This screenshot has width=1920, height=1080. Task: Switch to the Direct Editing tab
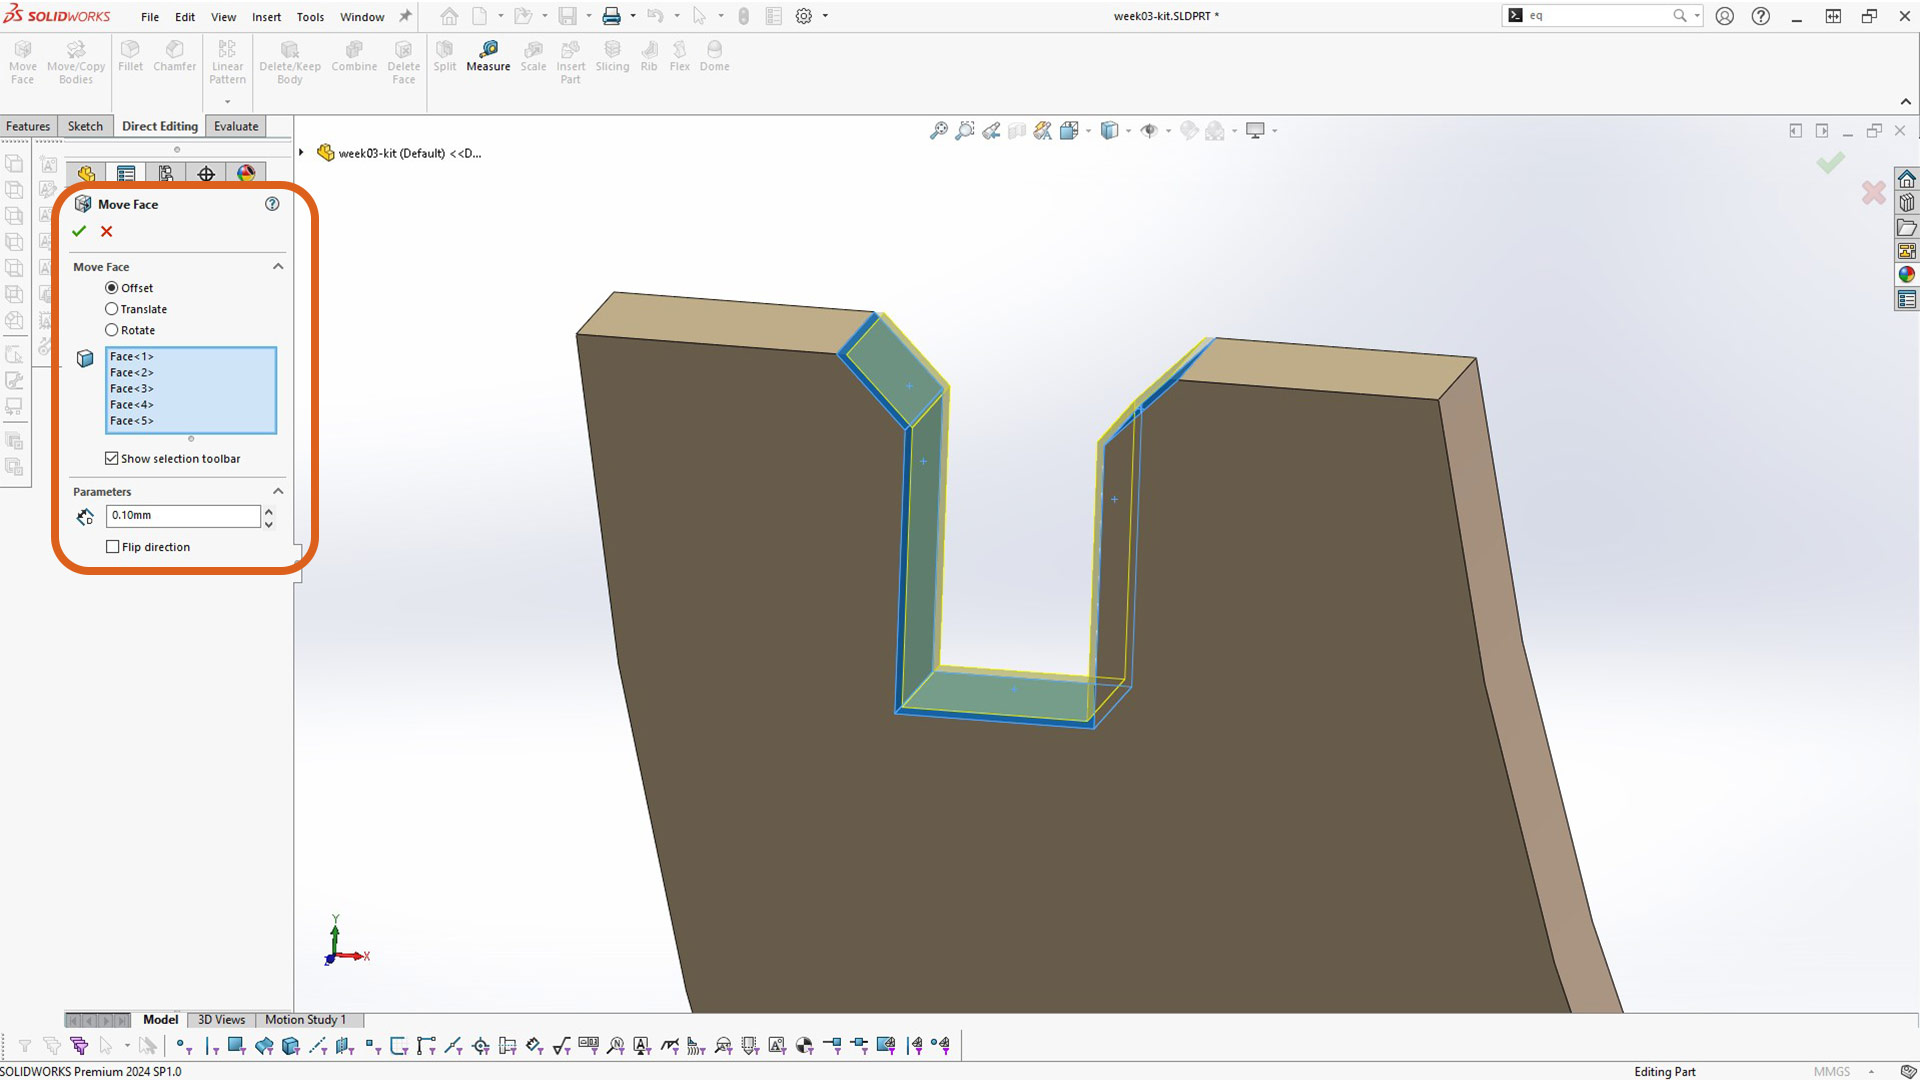pos(160,125)
